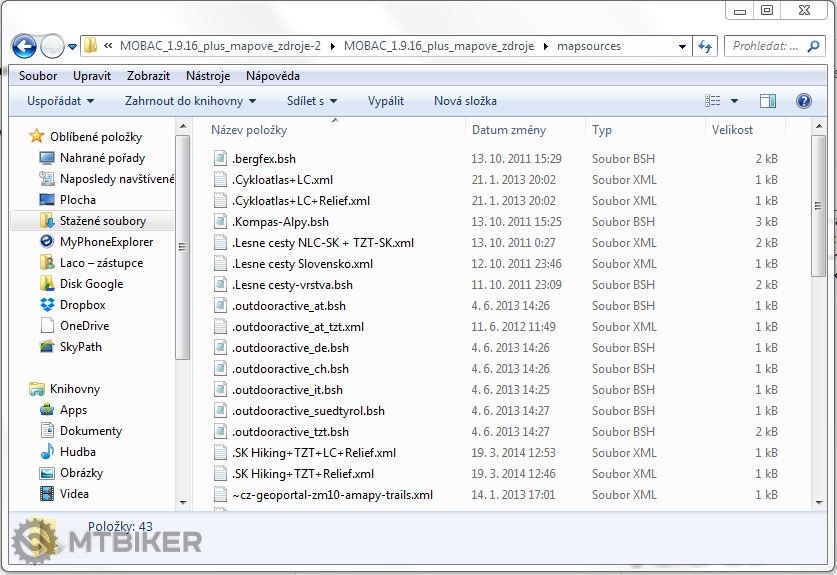This screenshot has height=575, width=837.
Task: Sort by the Datum změny column header
Action: 509,130
